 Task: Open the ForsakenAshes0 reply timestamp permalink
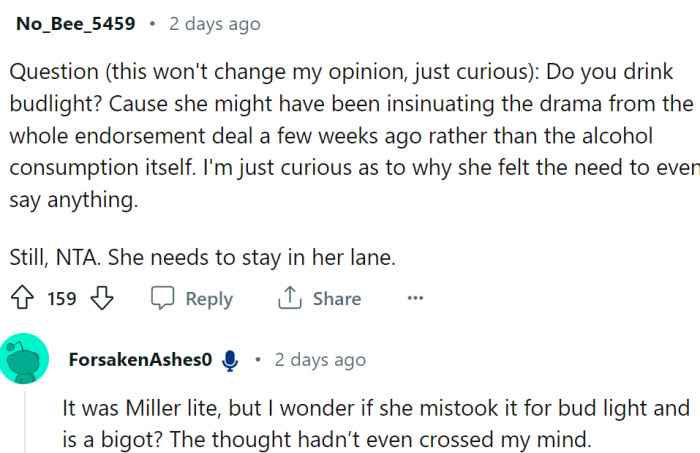point(320,360)
